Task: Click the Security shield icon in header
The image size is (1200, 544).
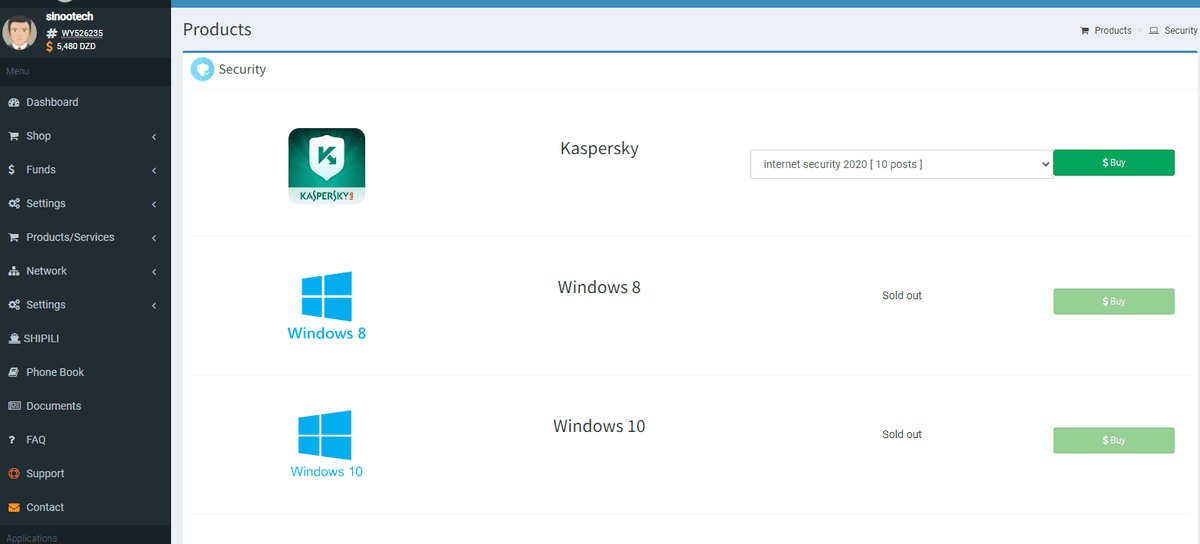Action: click(202, 69)
